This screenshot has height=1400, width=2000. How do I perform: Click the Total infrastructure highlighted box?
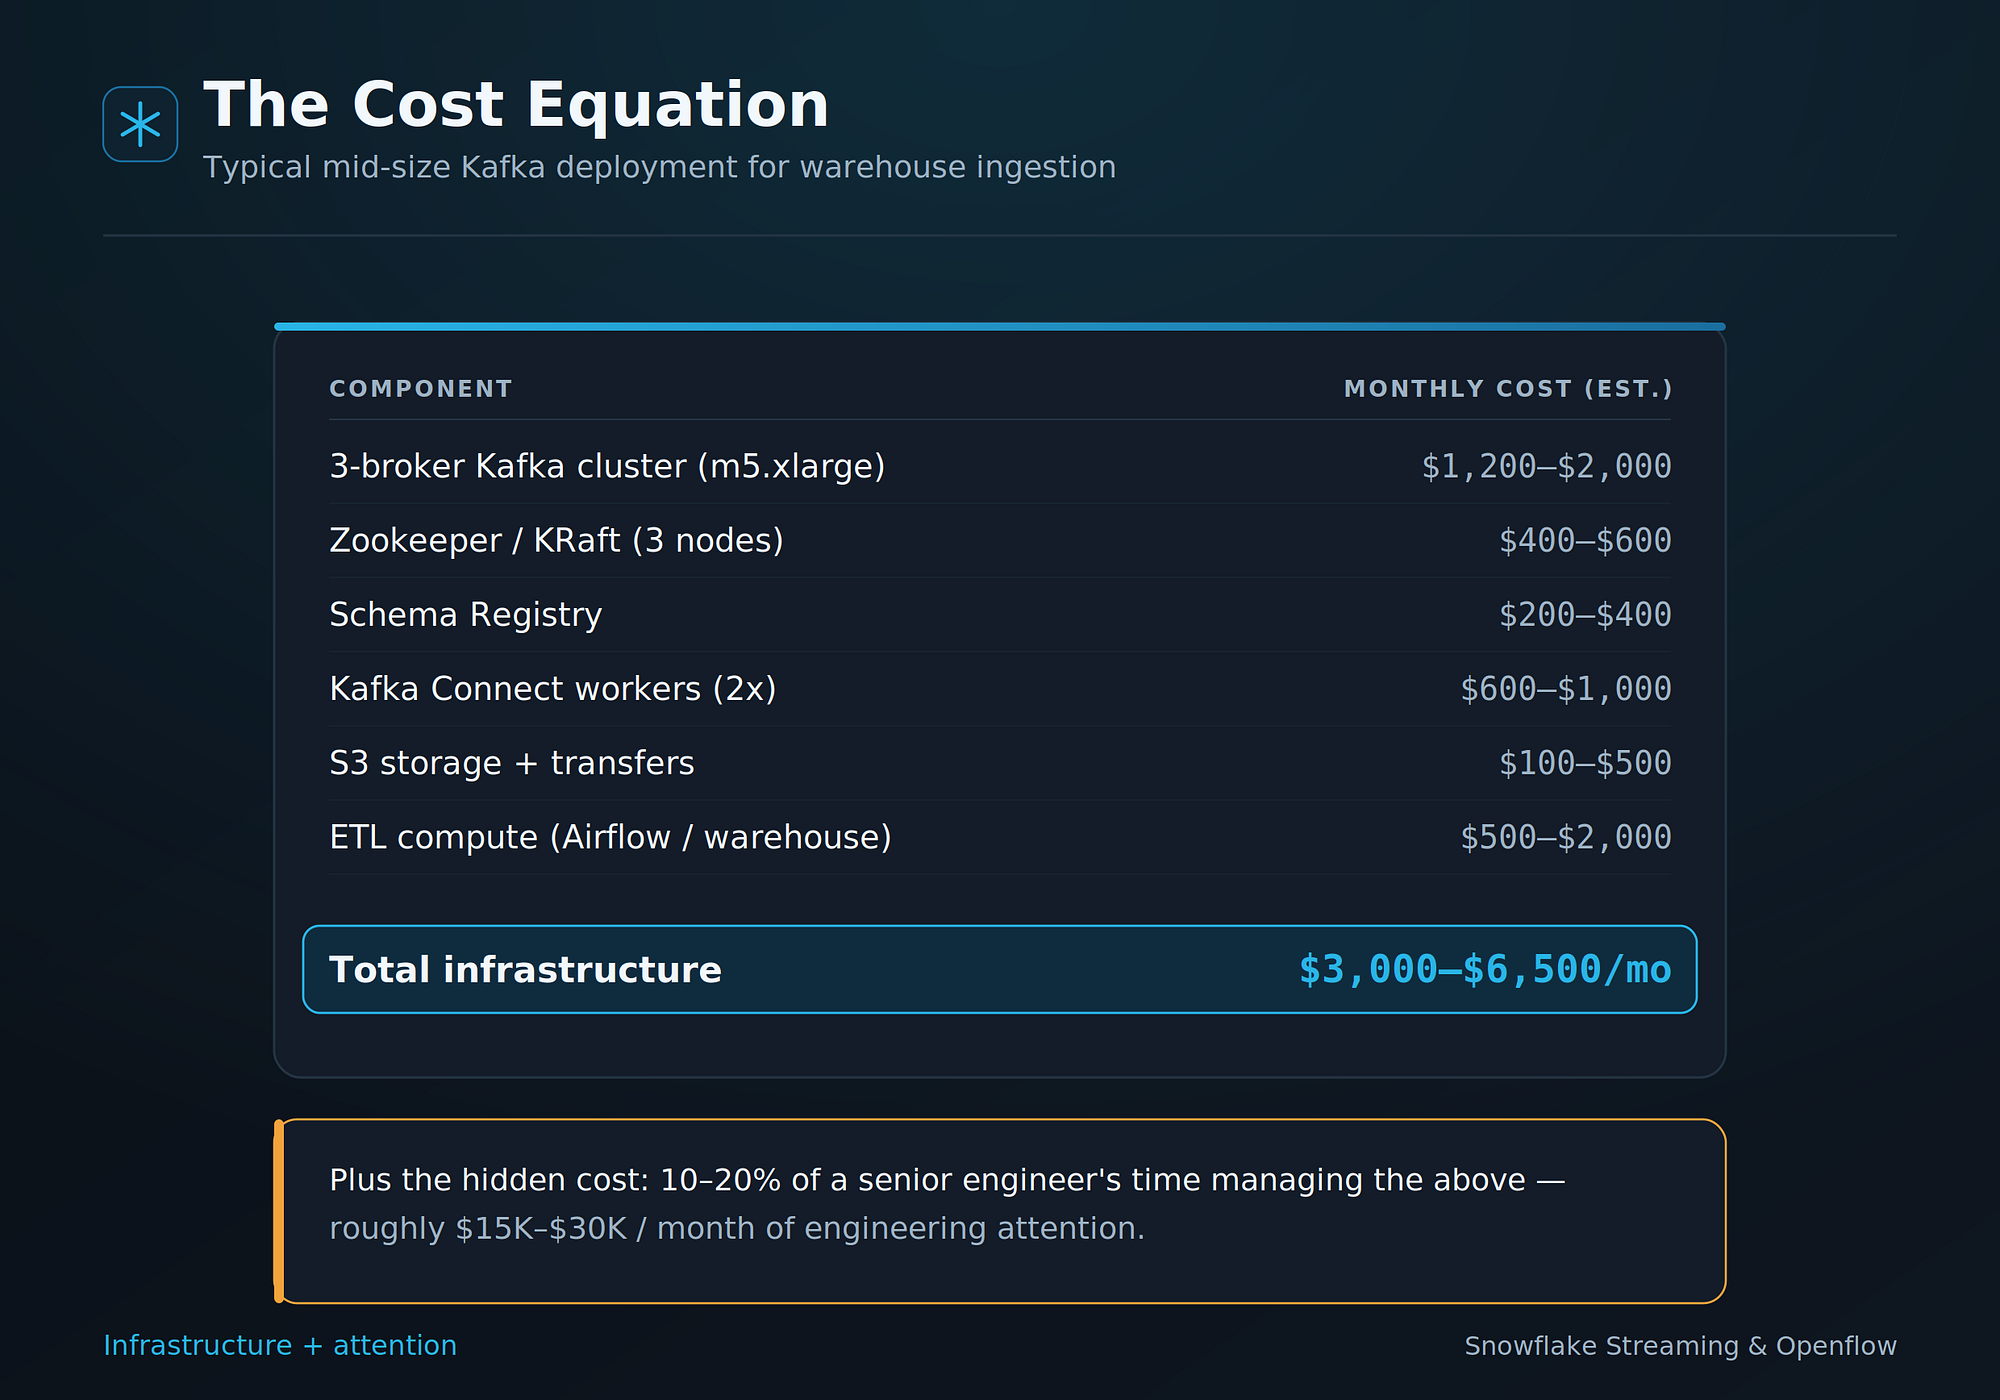(x=1000, y=969)
